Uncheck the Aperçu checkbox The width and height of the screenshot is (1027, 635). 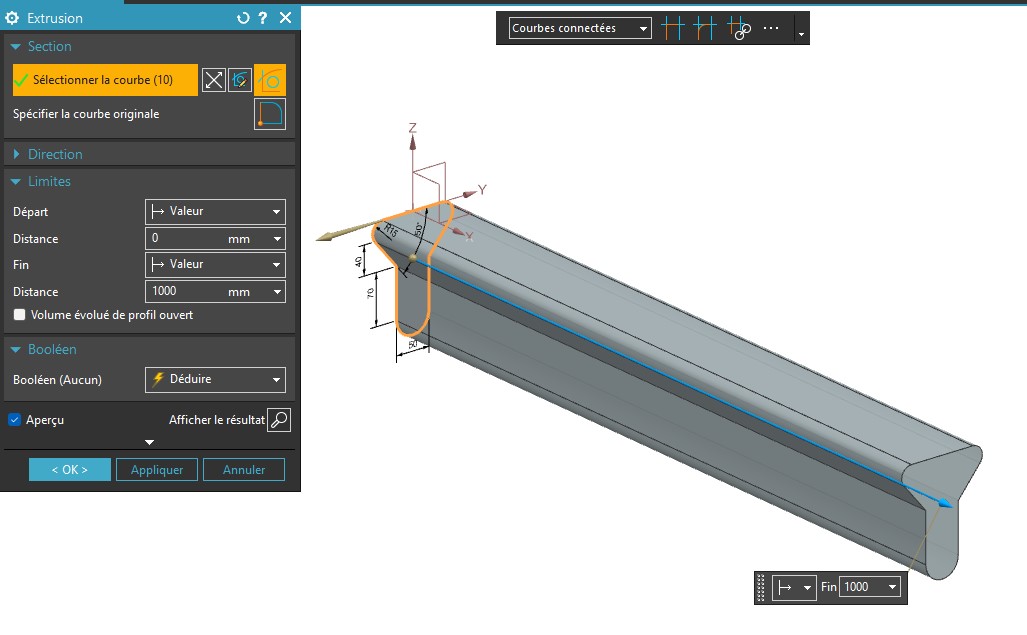coord(14,420)
